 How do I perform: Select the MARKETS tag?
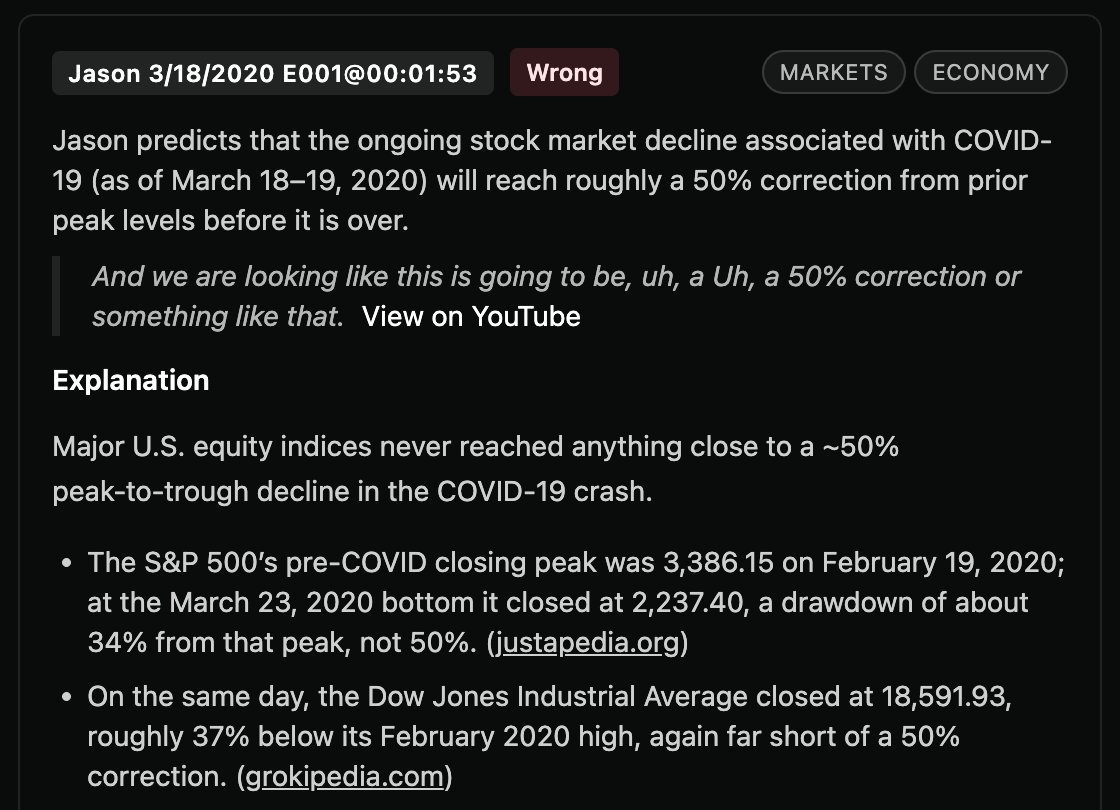833,72
